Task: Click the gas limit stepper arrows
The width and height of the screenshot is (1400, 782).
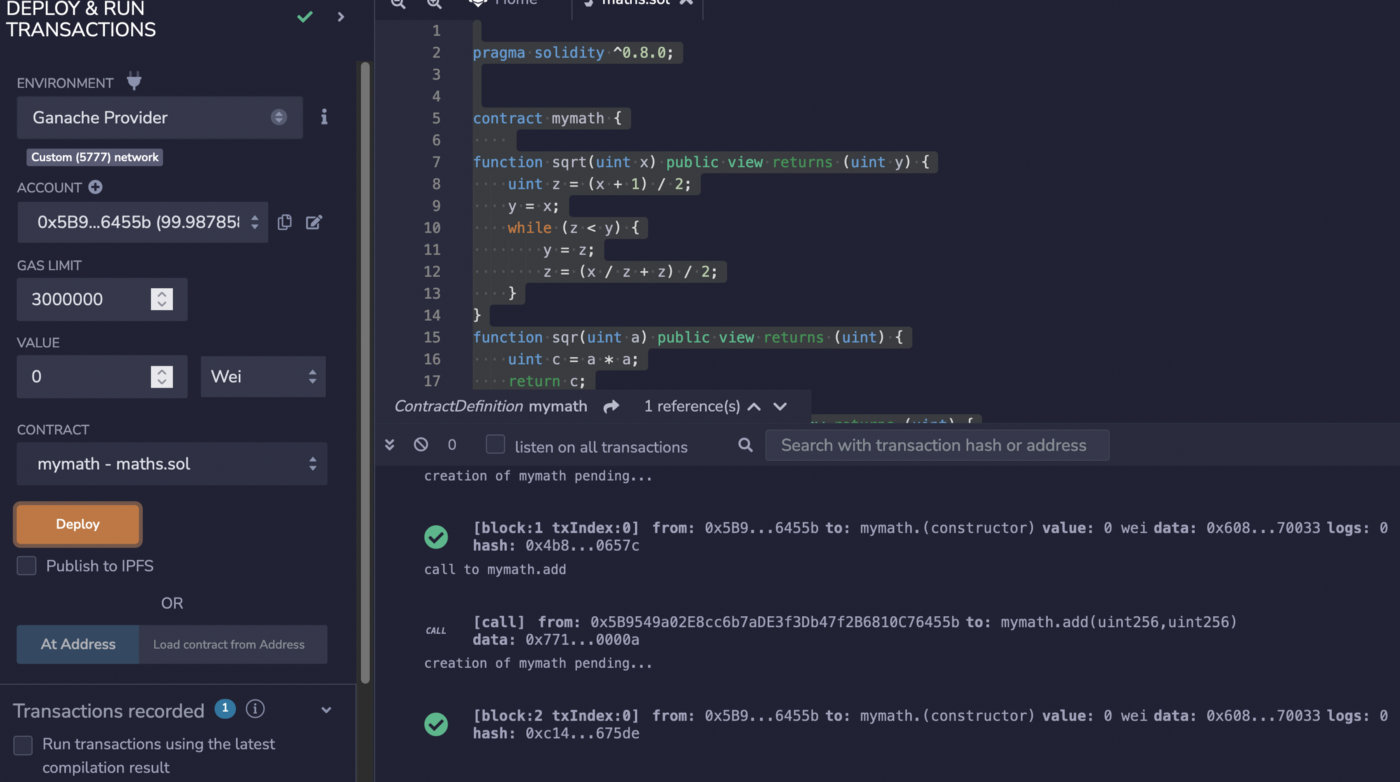Action: click(162, 299)
